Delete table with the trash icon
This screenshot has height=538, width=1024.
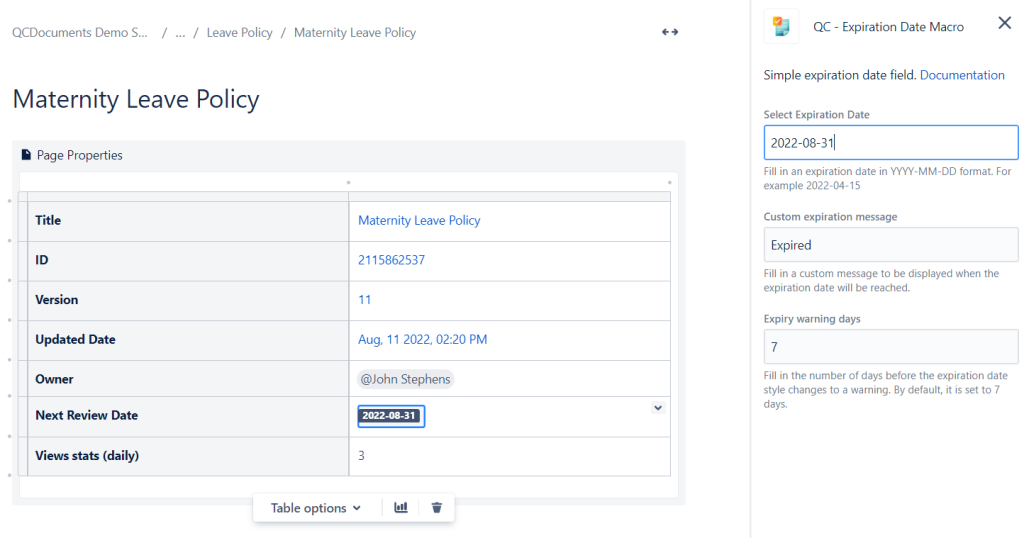click(437, 507)
